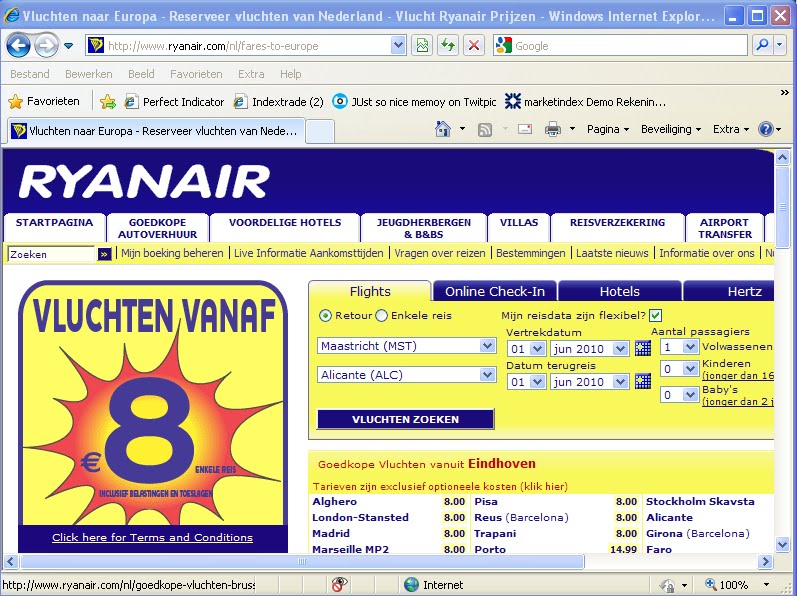Click the browser Forward arrow button

47,46
